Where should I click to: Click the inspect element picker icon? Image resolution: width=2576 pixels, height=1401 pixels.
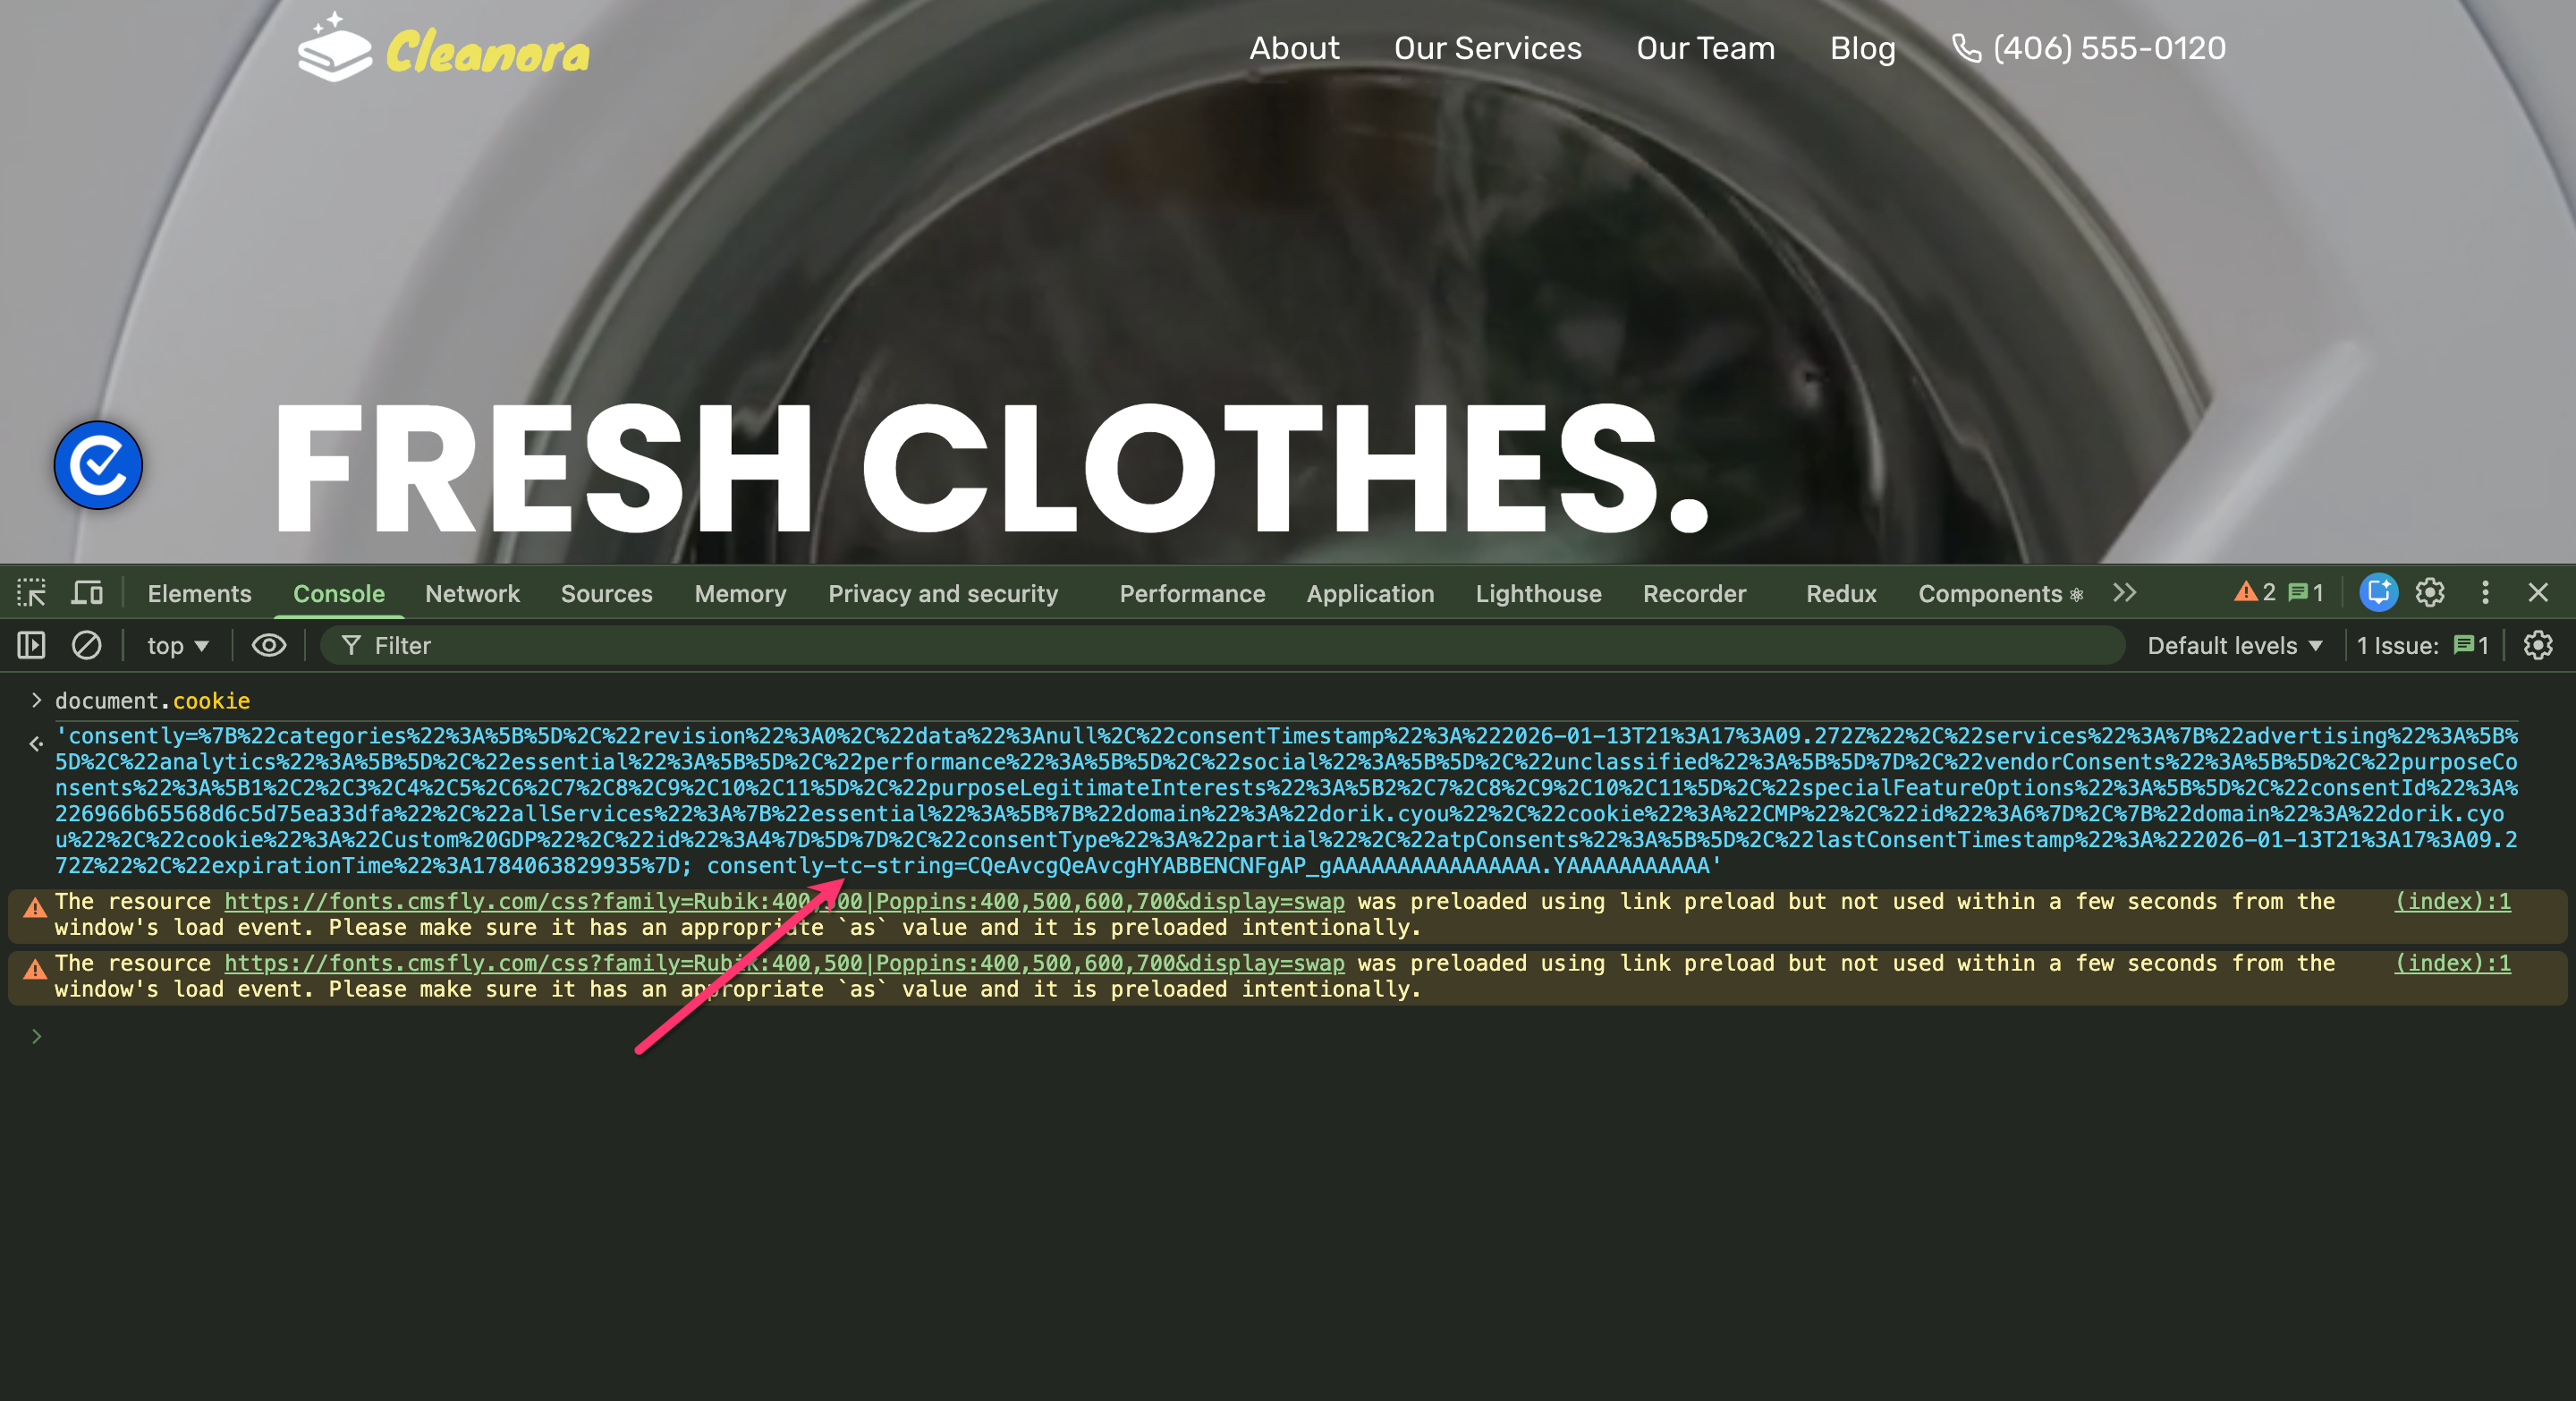tap(31, 593)
